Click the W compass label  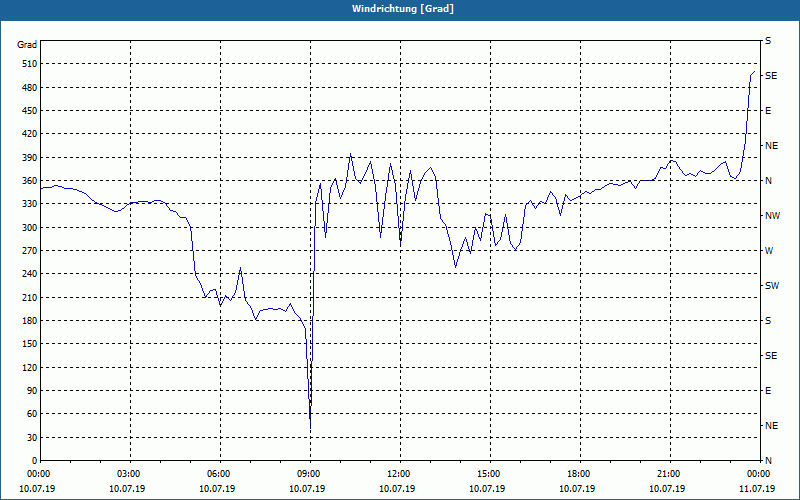(769, 251)
